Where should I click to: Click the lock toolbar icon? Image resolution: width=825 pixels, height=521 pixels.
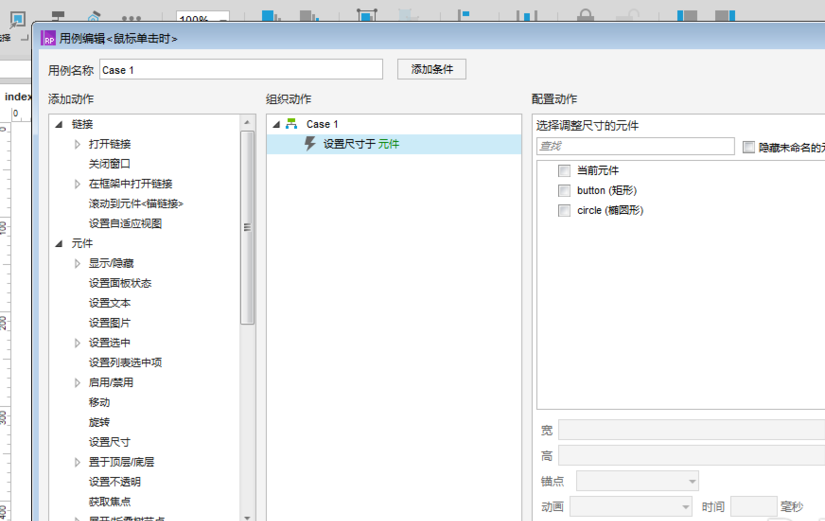click(x=585, y=15)
